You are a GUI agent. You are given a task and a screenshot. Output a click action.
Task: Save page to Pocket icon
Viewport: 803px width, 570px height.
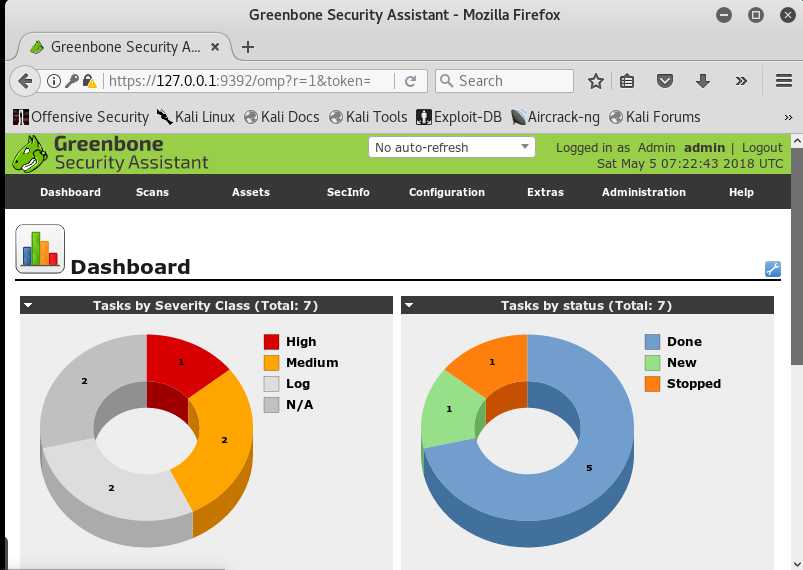[x=665, y=81]
